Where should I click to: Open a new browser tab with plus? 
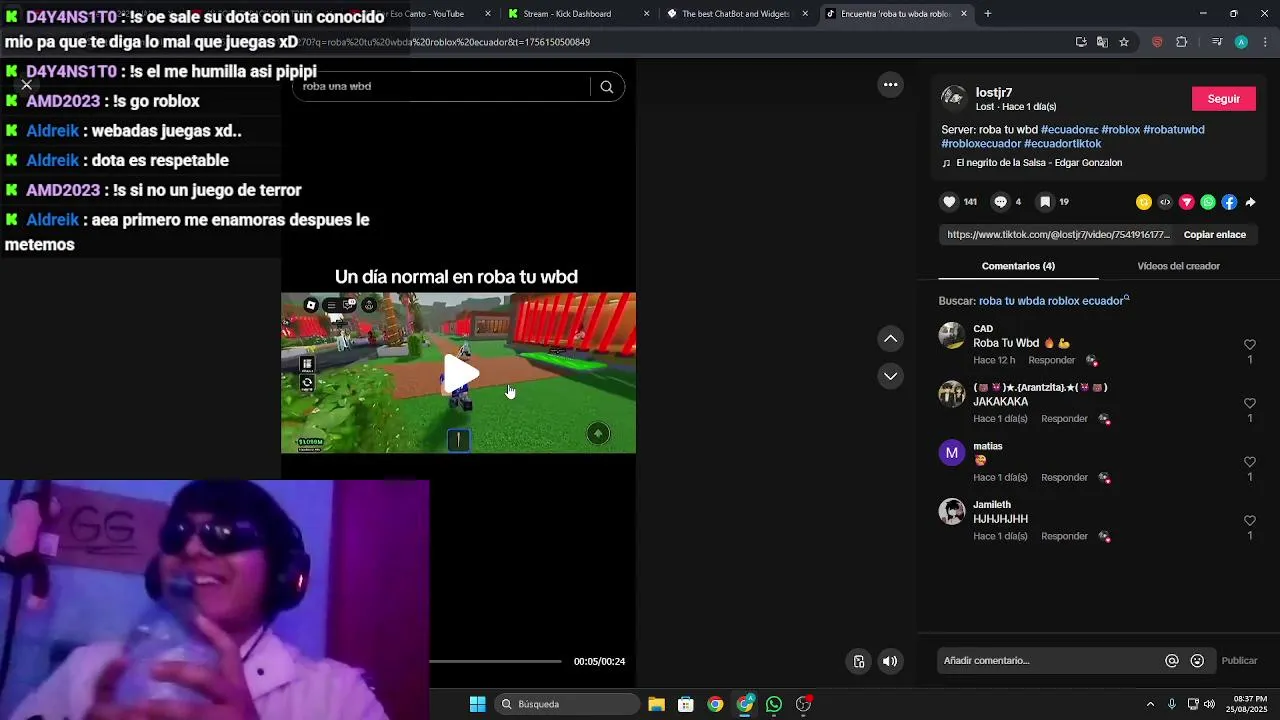tap(988, 14)
